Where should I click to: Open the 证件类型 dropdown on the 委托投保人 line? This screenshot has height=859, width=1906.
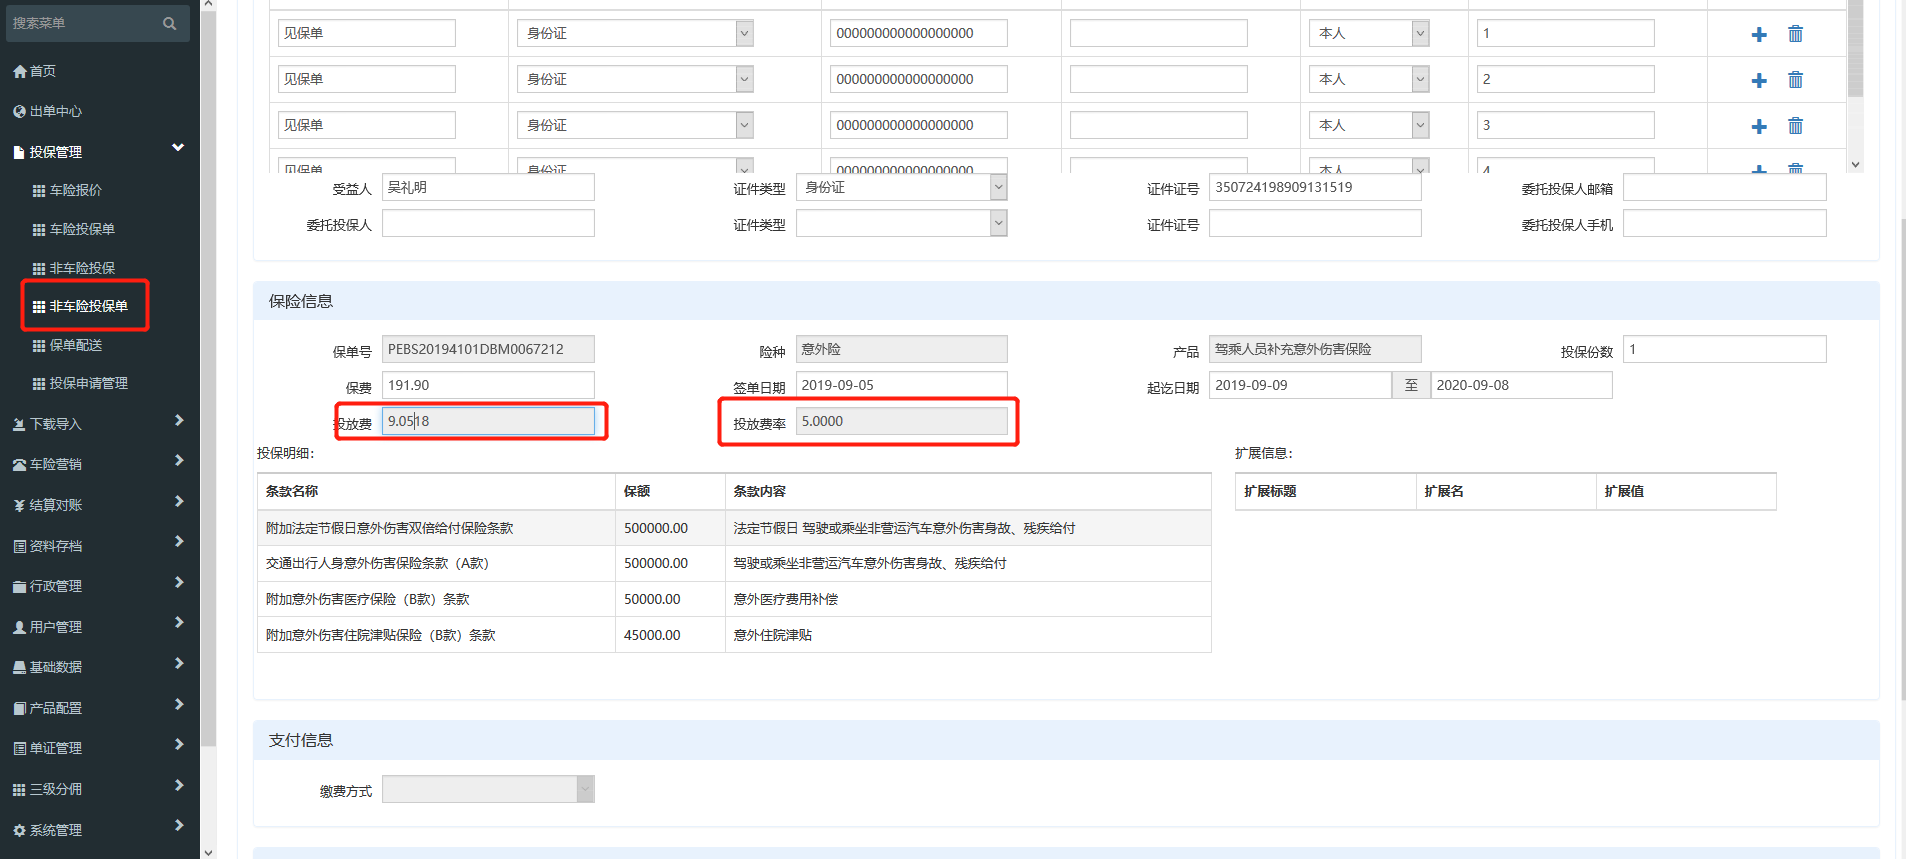pyautogui.click(x=901, y=223)
